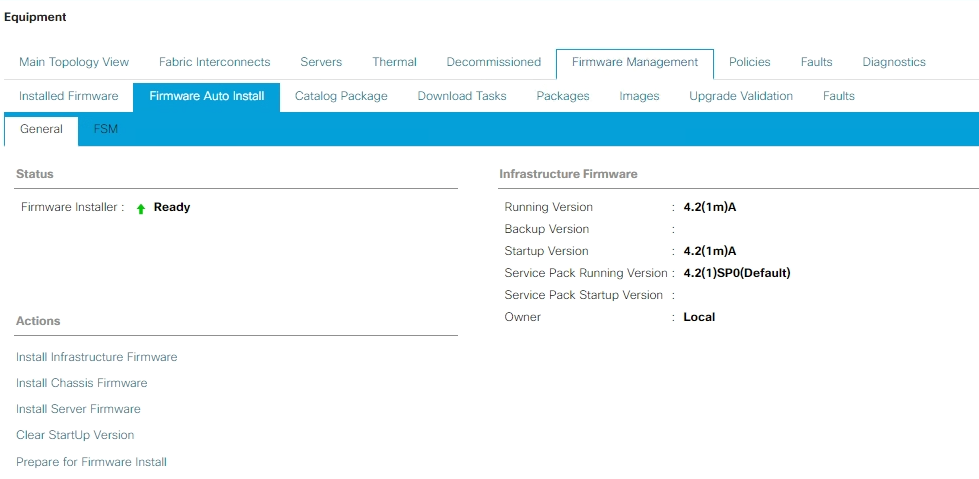Click the Firmware Installer label
Viewport: 979px width, 479px height.
tap(72, 207)
